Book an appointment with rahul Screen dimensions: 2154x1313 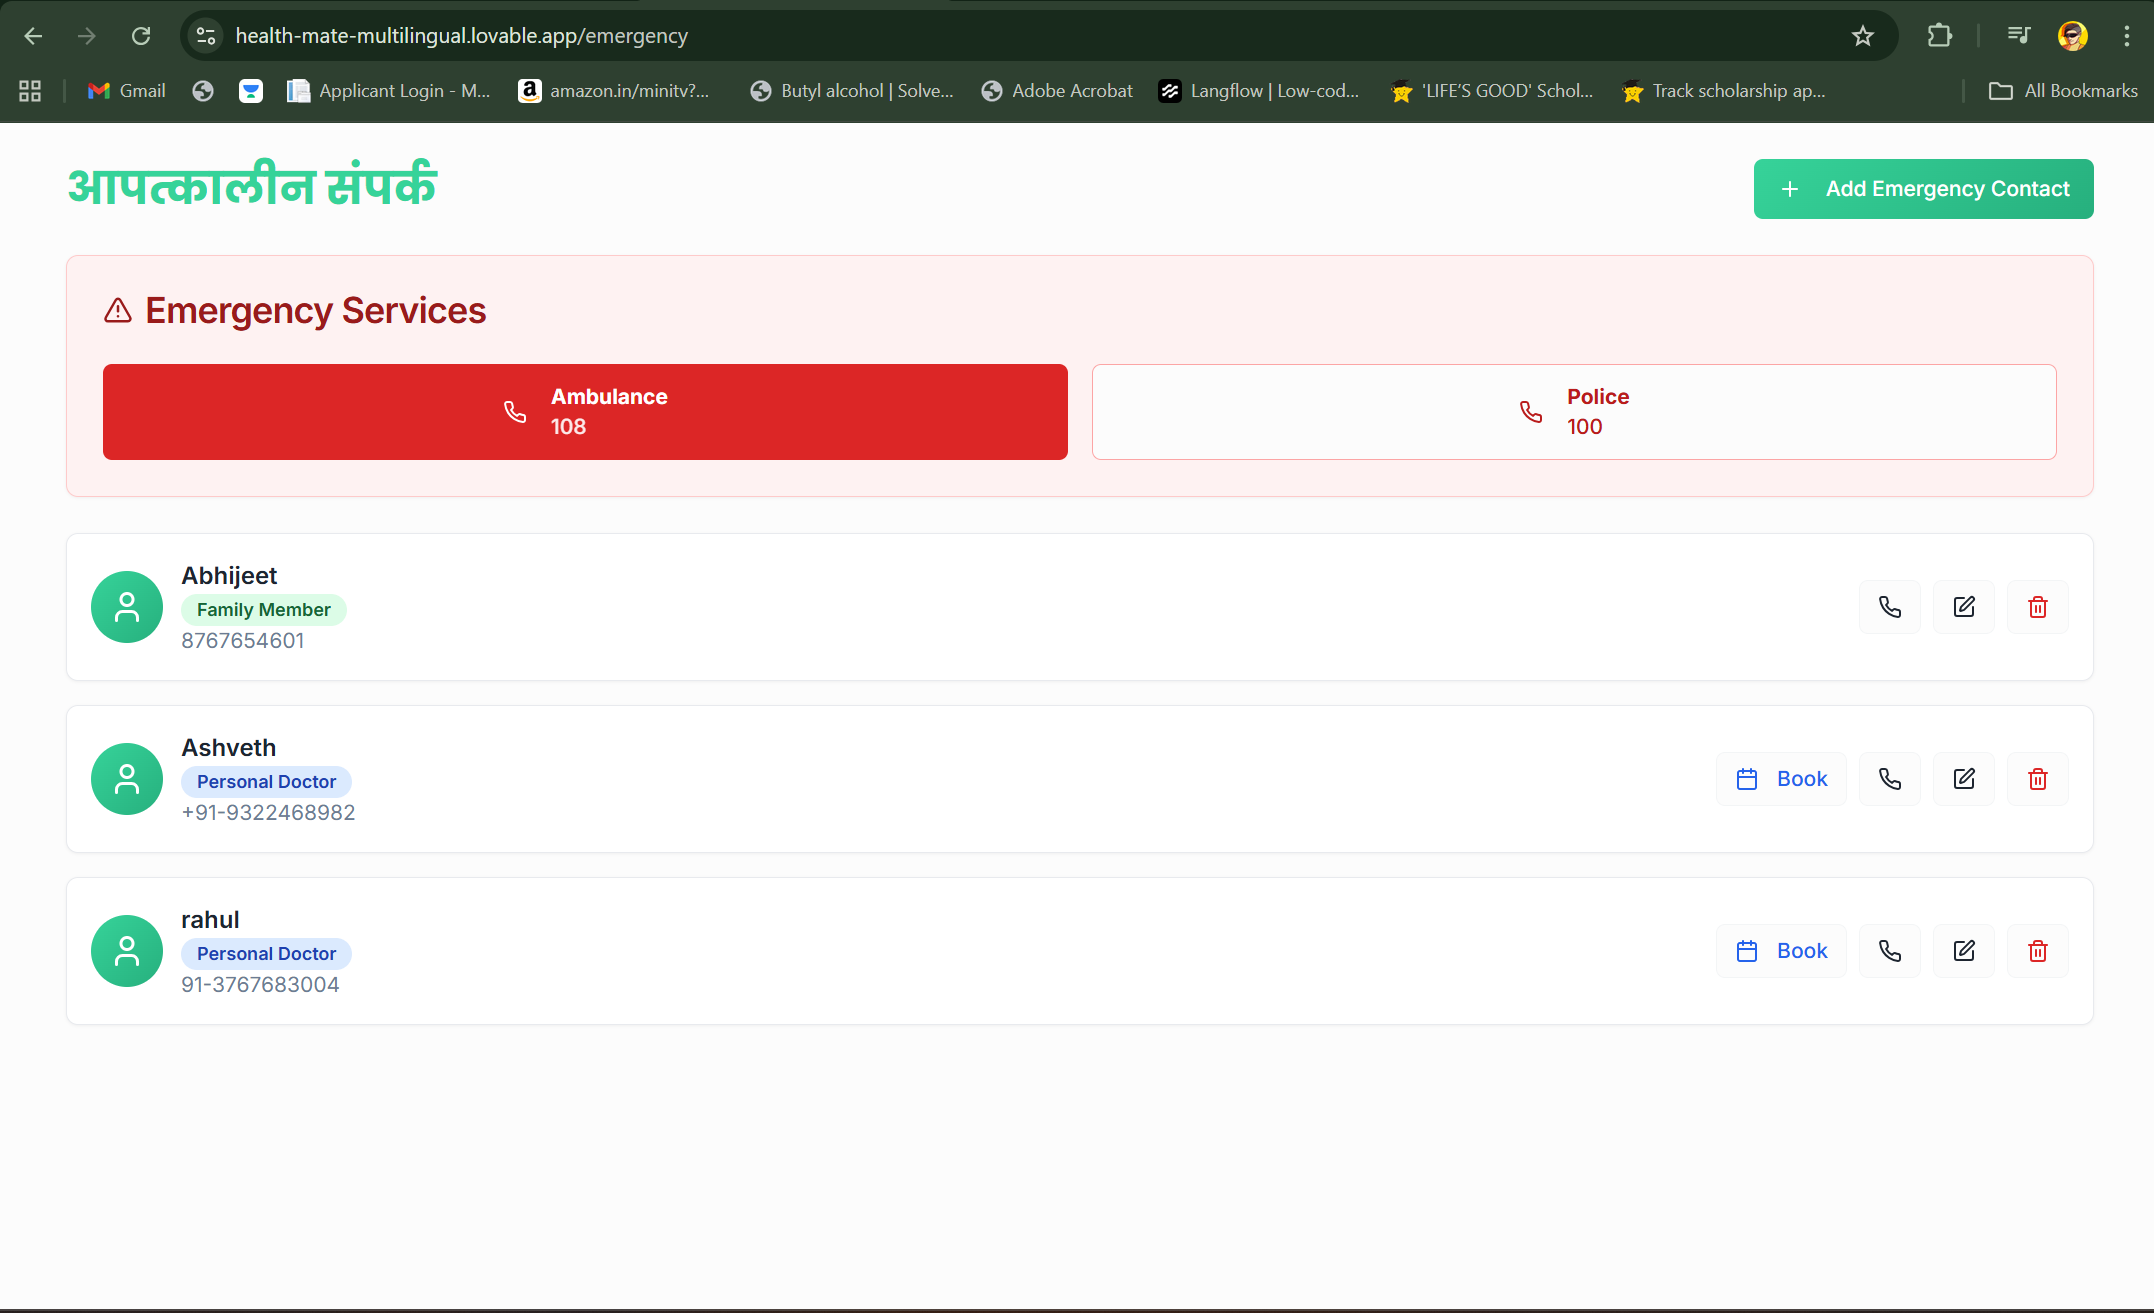pos(1781,951)
